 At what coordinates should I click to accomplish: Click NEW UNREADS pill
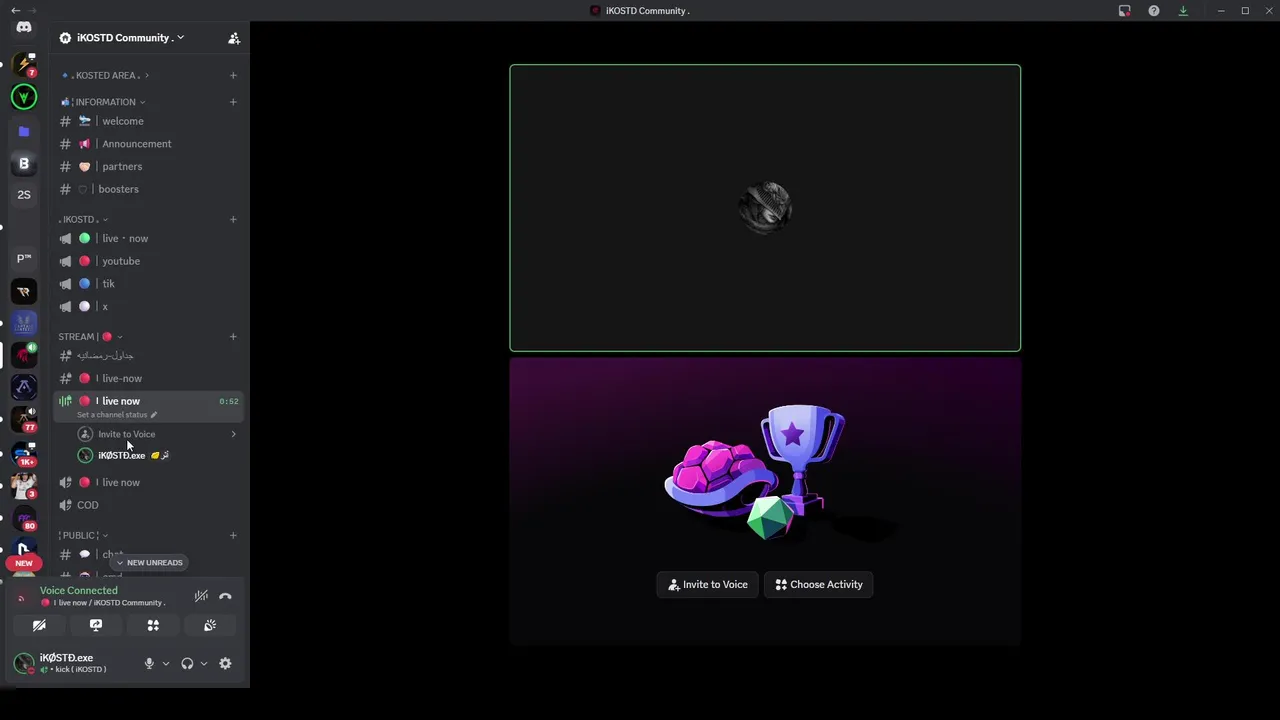pos(149,563)
